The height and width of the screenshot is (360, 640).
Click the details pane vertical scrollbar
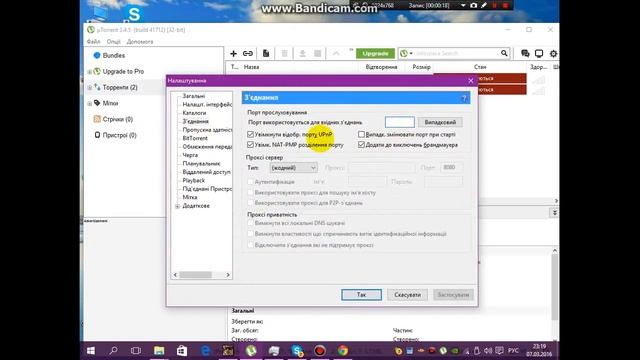(x=555, y=286)
